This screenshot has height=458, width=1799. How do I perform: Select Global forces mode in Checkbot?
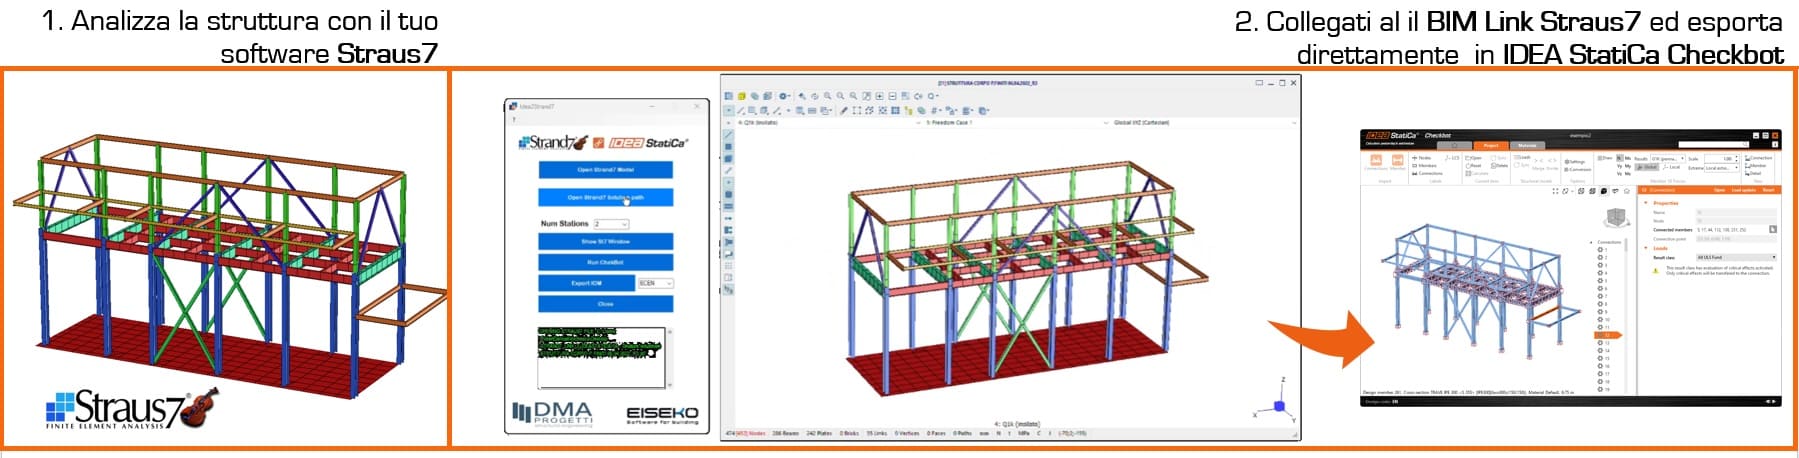click(1647, 167)
